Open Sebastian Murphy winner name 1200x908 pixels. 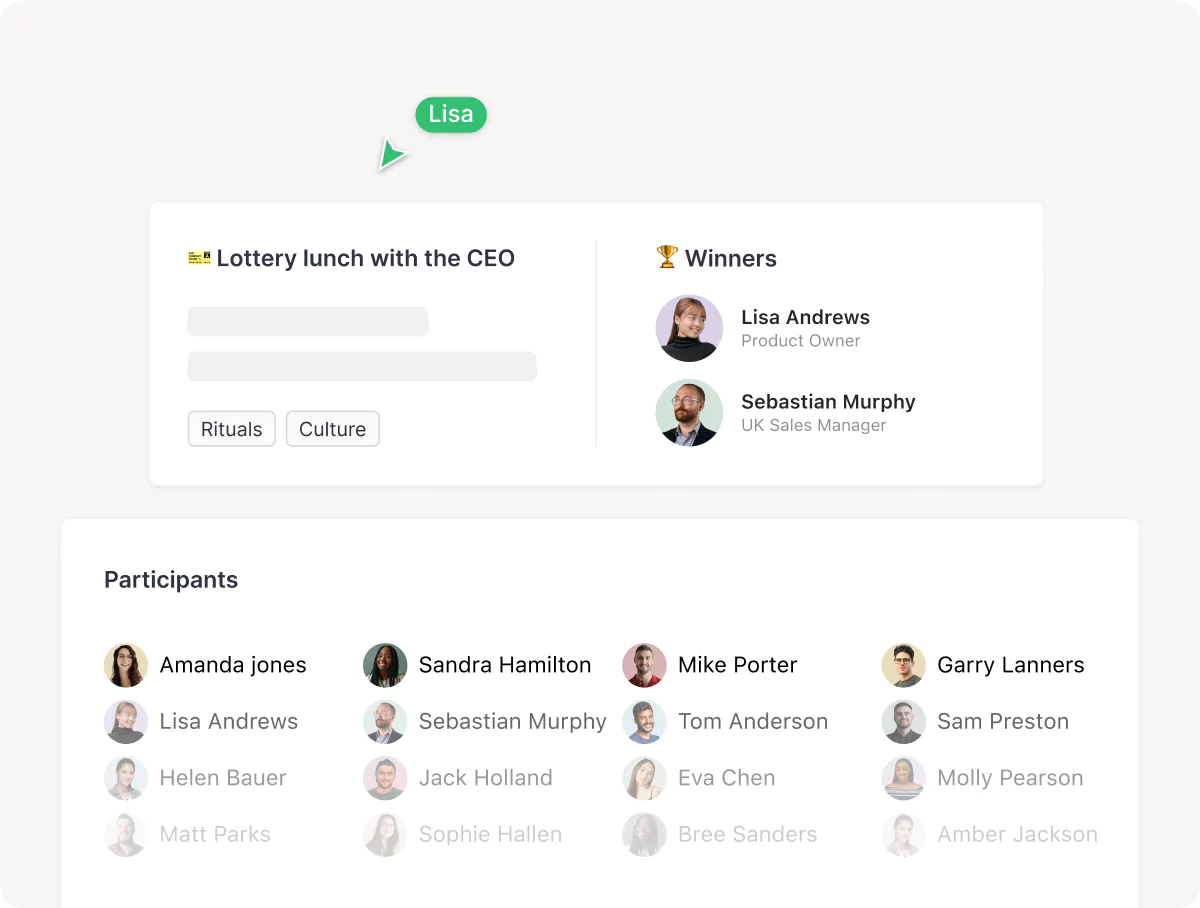point(828,401)
